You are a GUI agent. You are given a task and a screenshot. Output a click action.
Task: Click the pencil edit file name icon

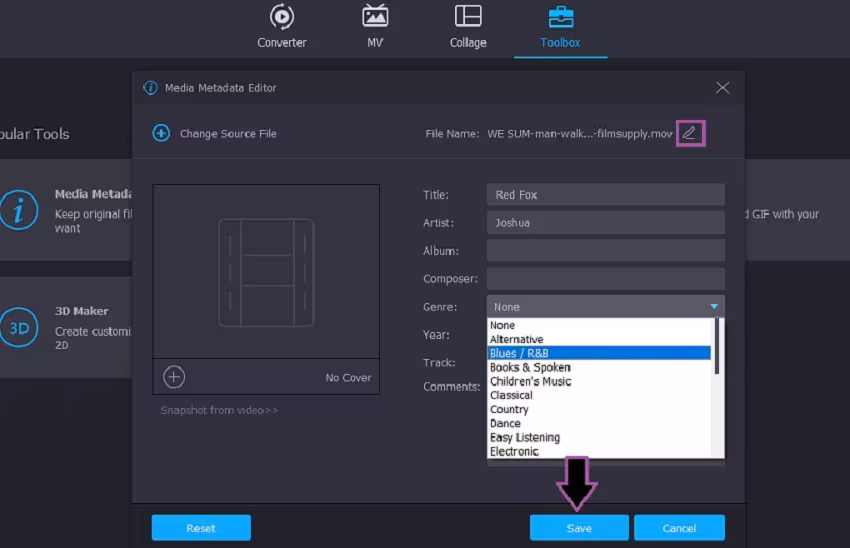690,133
